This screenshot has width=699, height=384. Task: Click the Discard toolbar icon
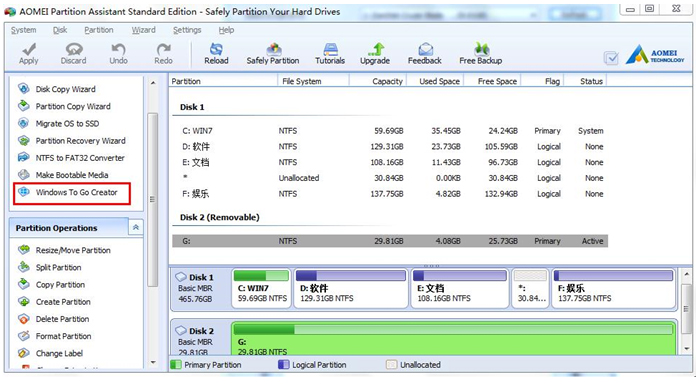click(74, 49)
